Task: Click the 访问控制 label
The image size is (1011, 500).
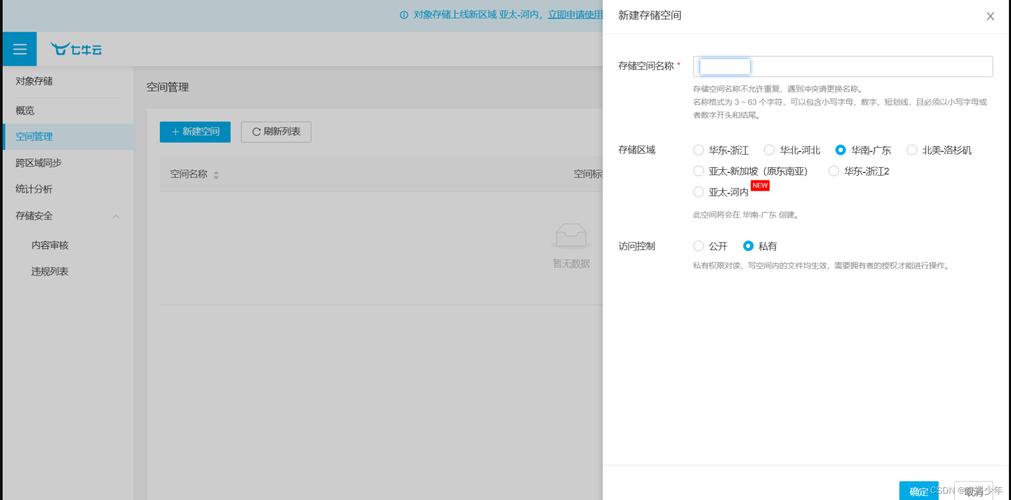Action: (x=636, y=246)
